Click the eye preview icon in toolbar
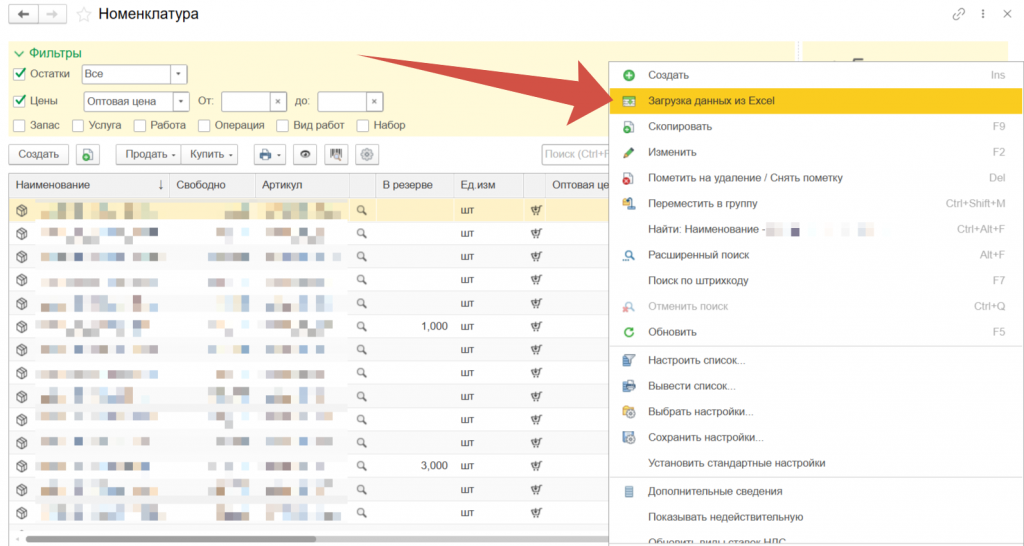The width and height of the screenshot is (1024, 546). (x=304, y=155)
